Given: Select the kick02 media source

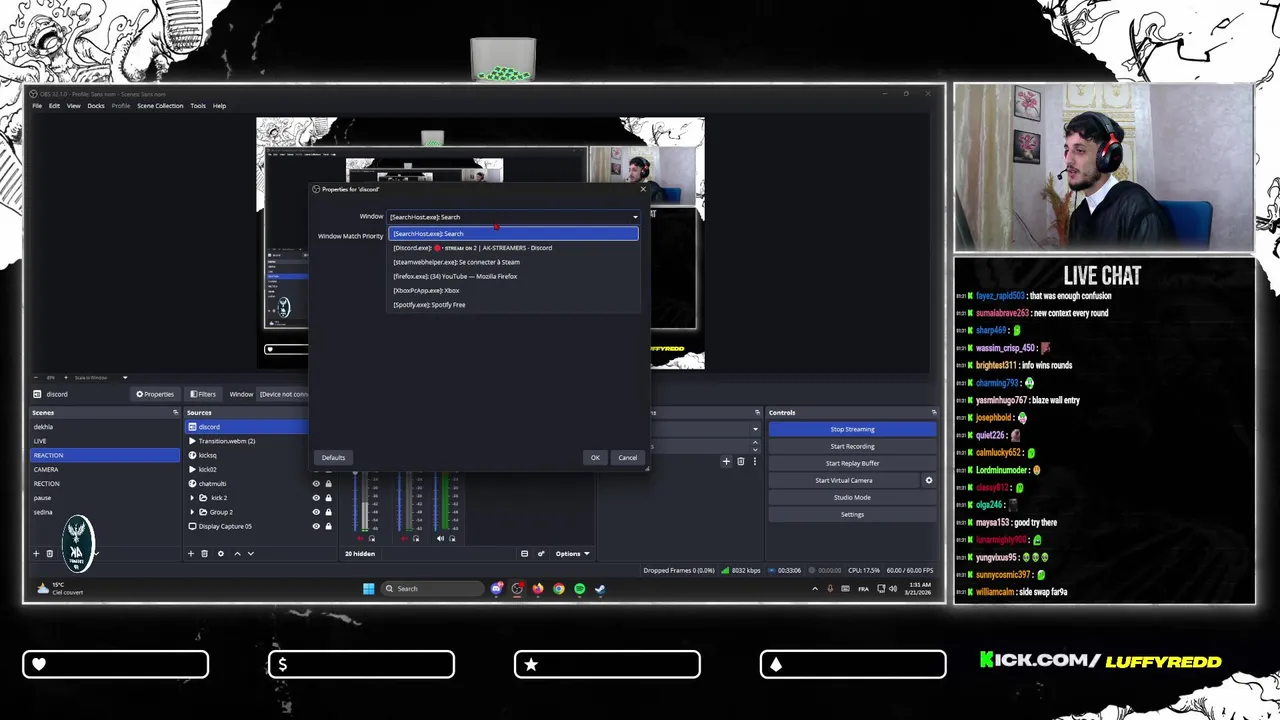Looking at the screenshot, I should click(x=247, y=469).
